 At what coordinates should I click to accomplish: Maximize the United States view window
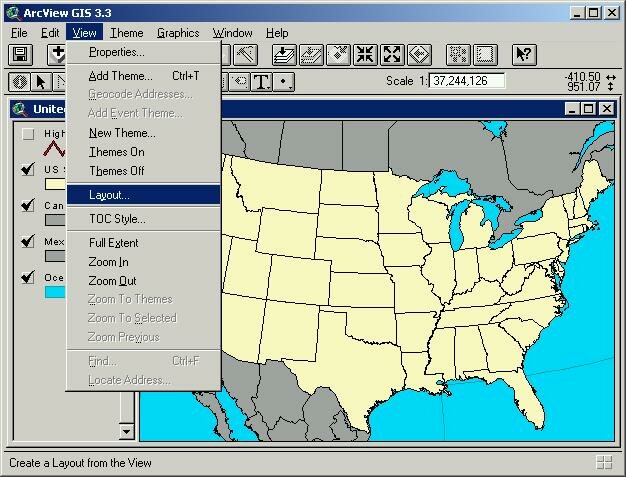[x=588, y=109]
